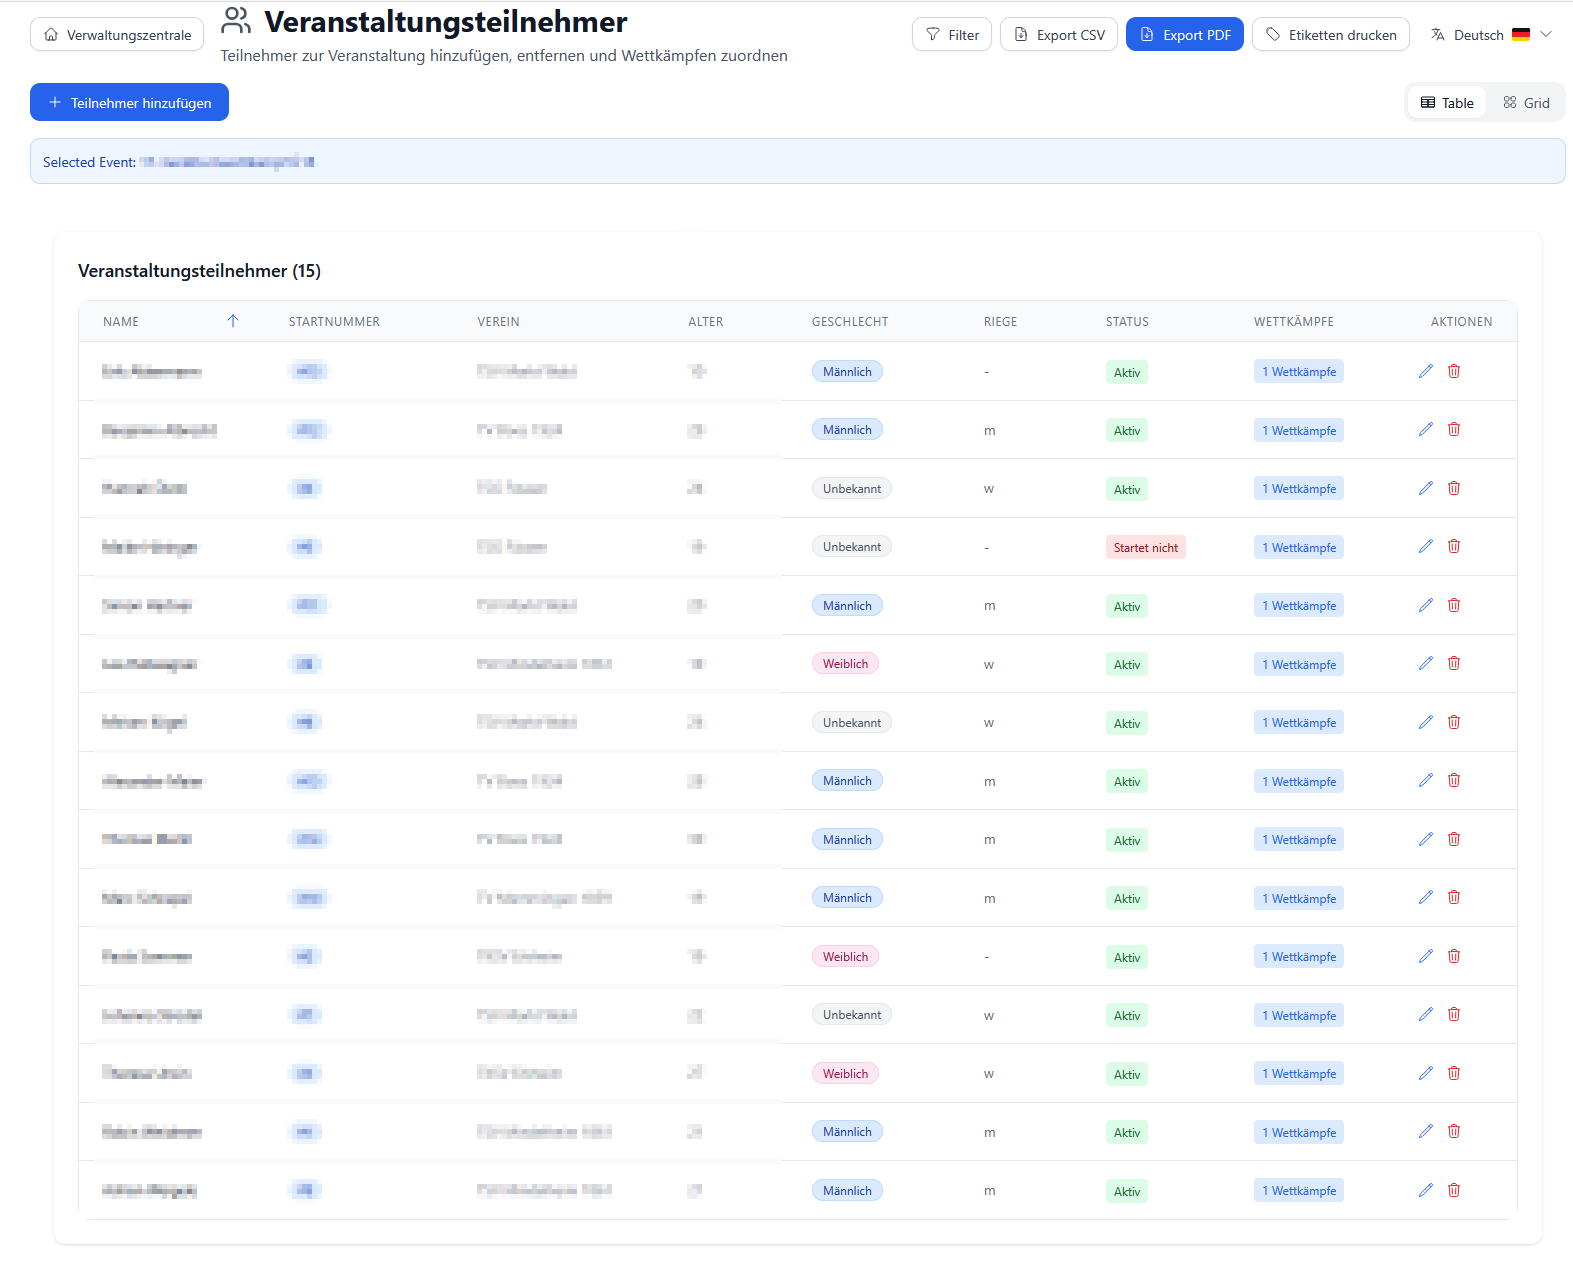The height and width of the screenshot is (1266, 1573).
Task: Click the Selected Event banner
Action: pos(797,161)
